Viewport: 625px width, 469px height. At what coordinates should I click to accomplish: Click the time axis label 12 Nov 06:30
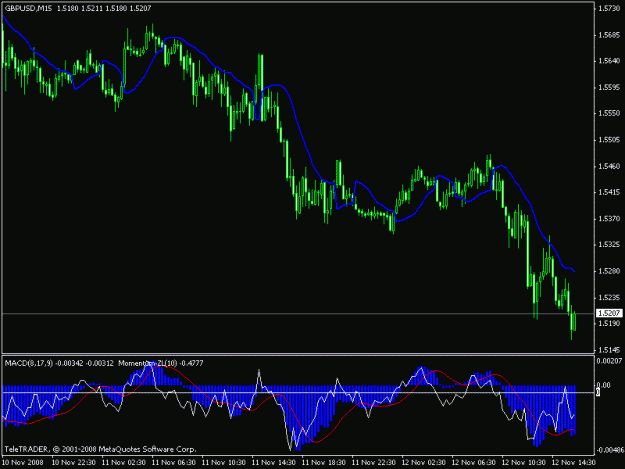coord(473,463)
